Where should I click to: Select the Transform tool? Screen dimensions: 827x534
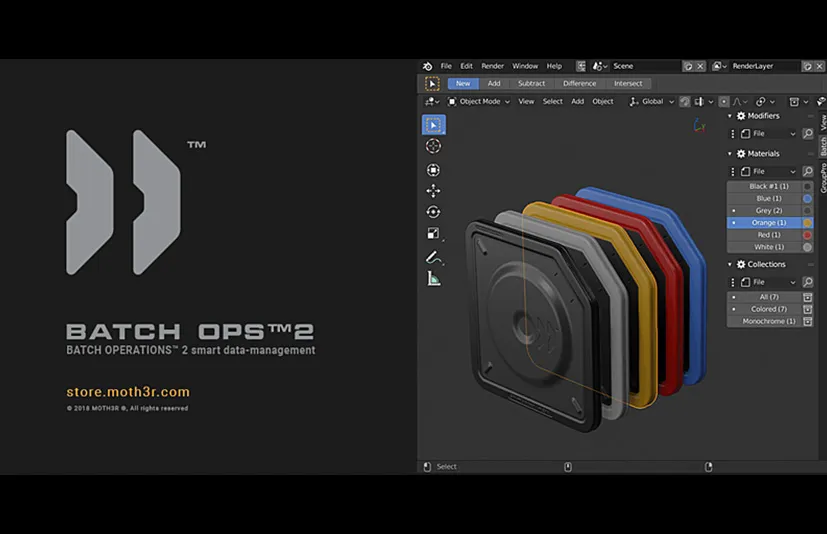click(434, 170)
